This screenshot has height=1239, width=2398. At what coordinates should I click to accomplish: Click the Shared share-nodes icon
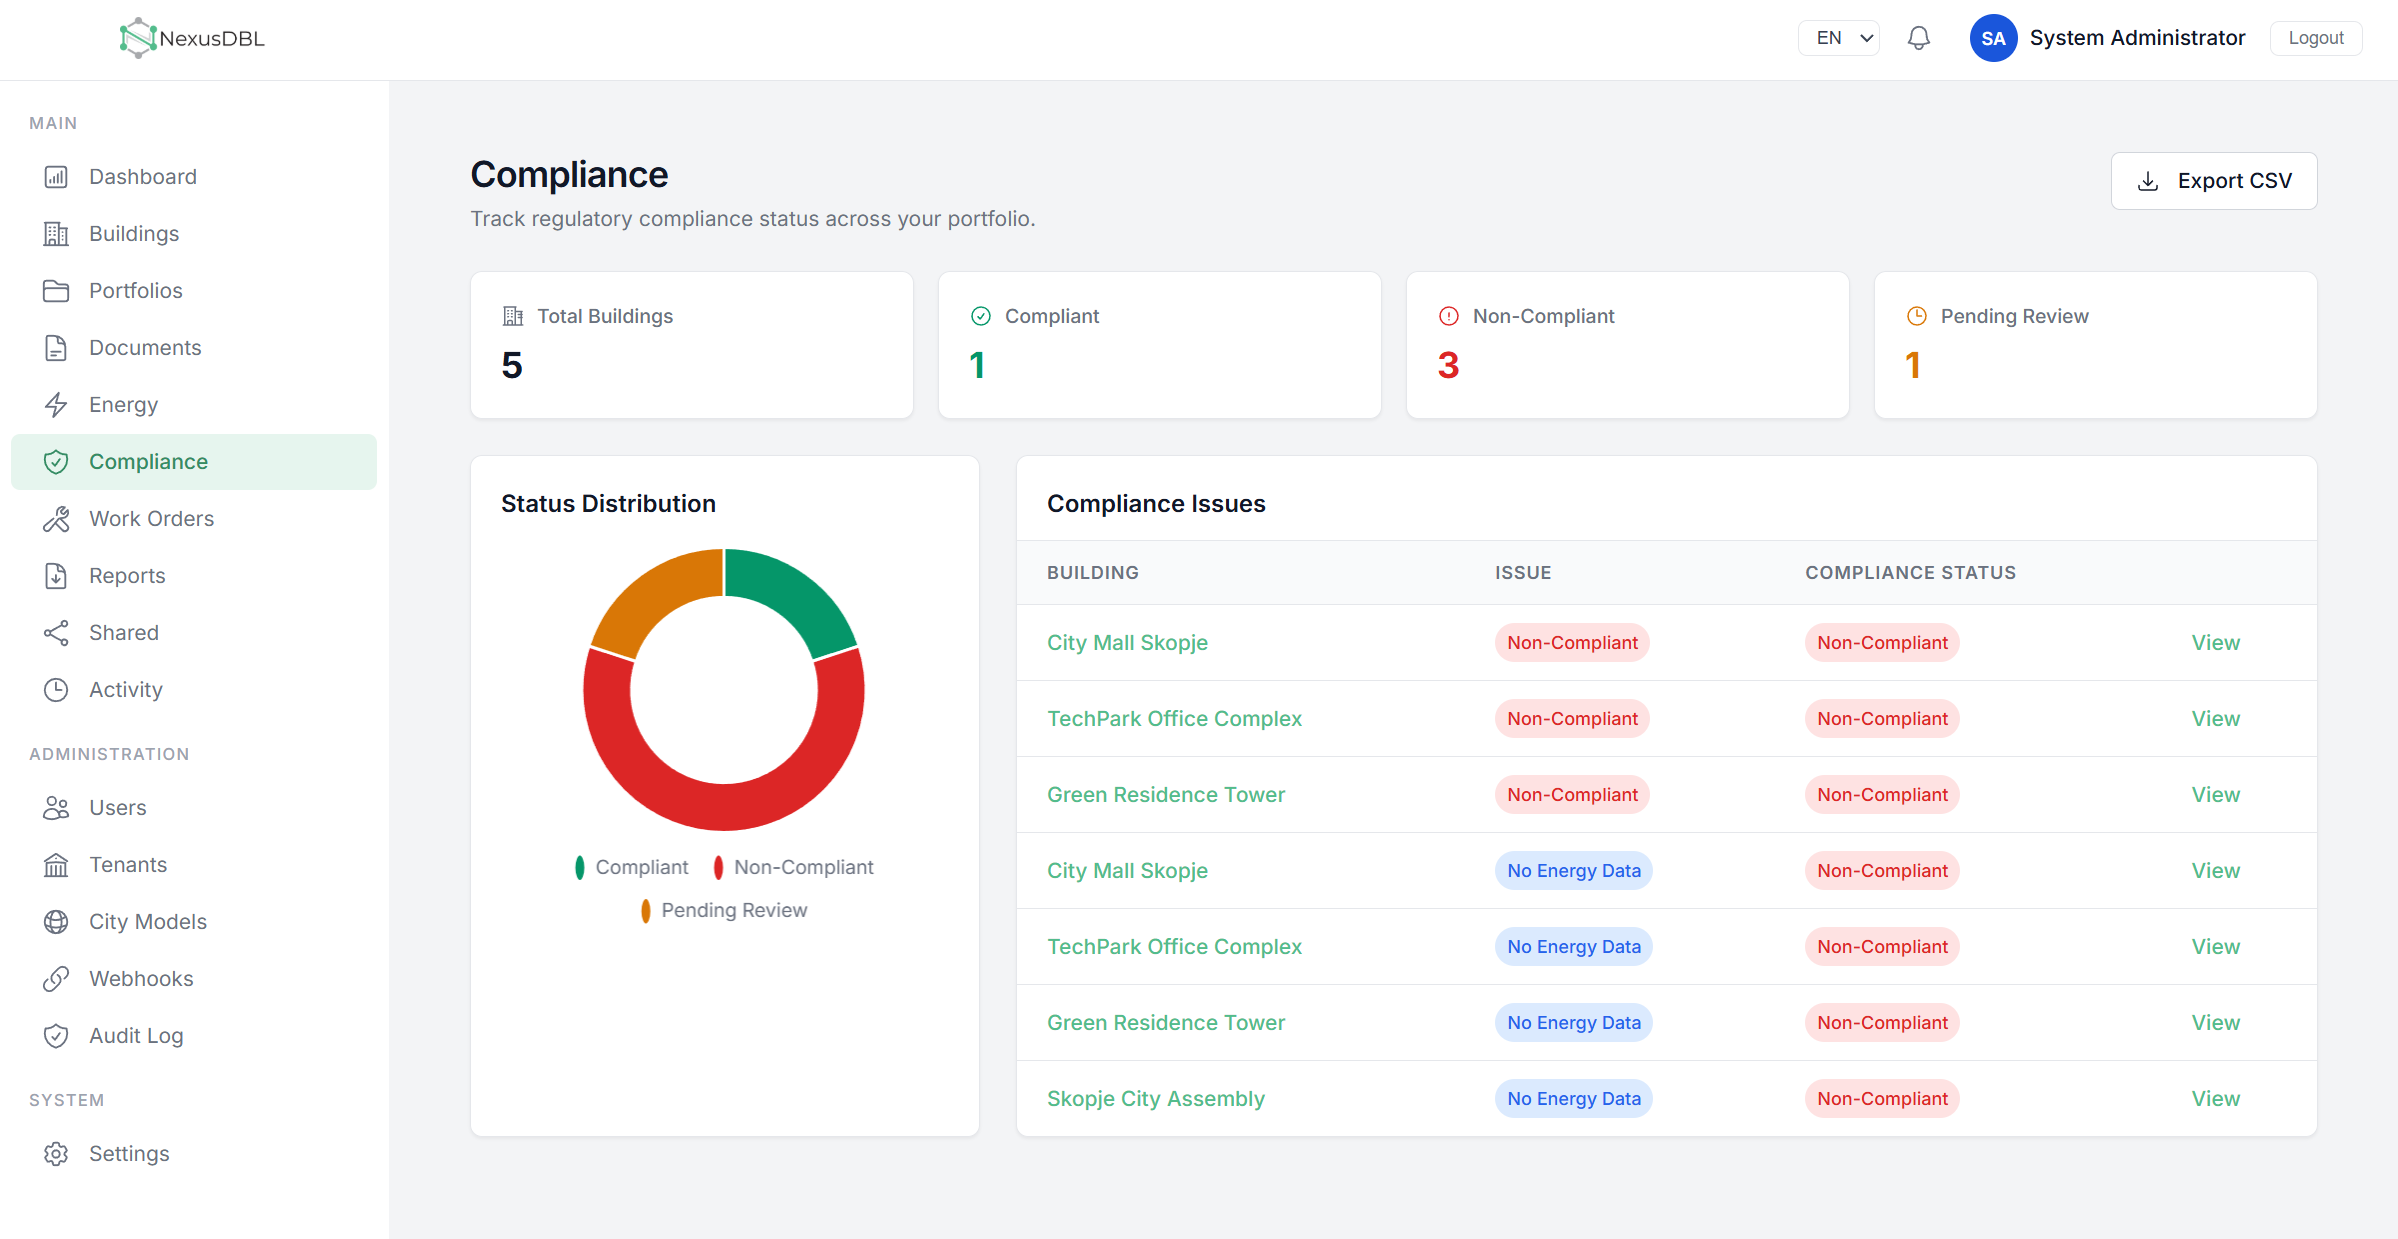[56, 633]
